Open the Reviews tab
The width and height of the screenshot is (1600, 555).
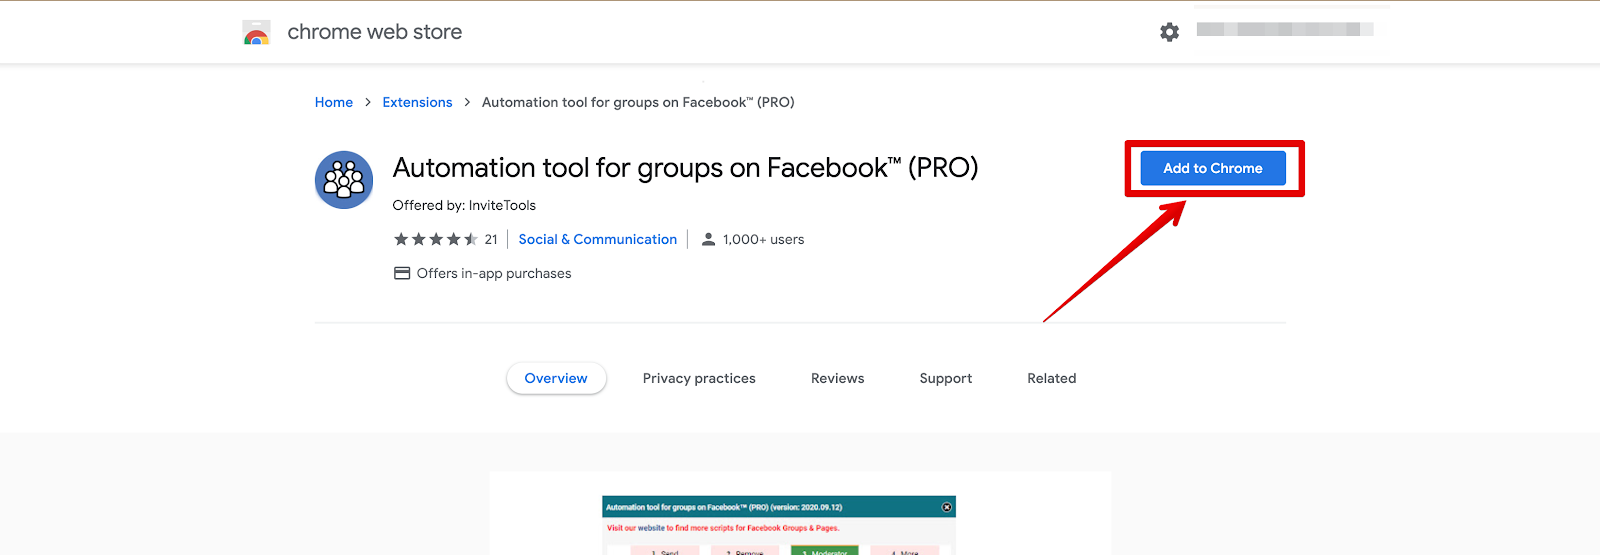(838, 378)
